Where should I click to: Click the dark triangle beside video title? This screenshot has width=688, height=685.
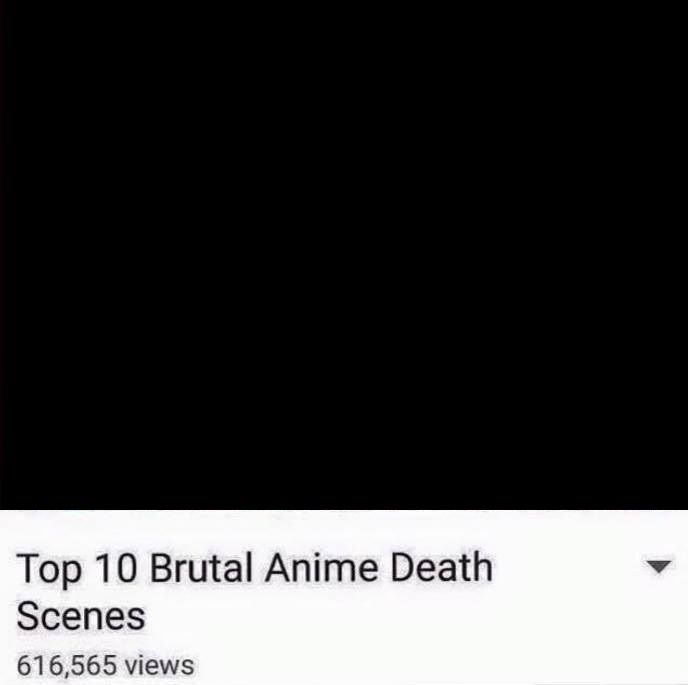659,567
